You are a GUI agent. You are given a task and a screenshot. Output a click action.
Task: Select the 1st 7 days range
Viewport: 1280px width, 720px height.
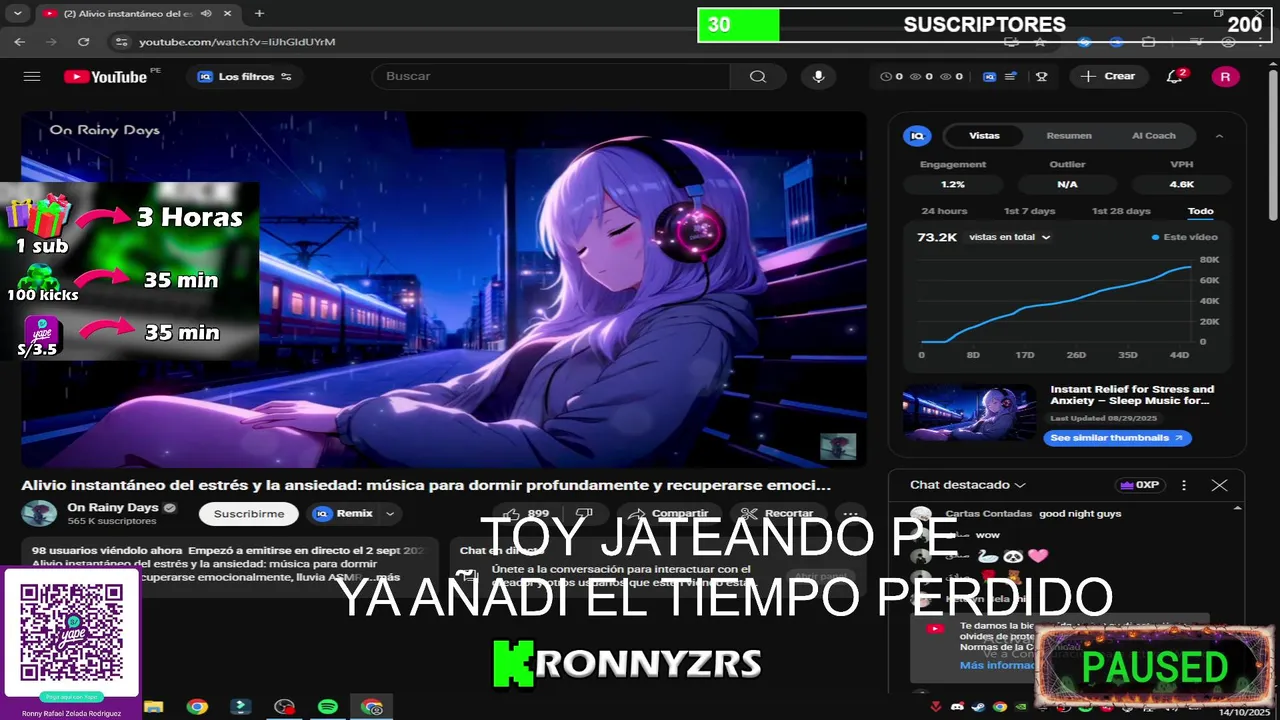coord(1029,211)
